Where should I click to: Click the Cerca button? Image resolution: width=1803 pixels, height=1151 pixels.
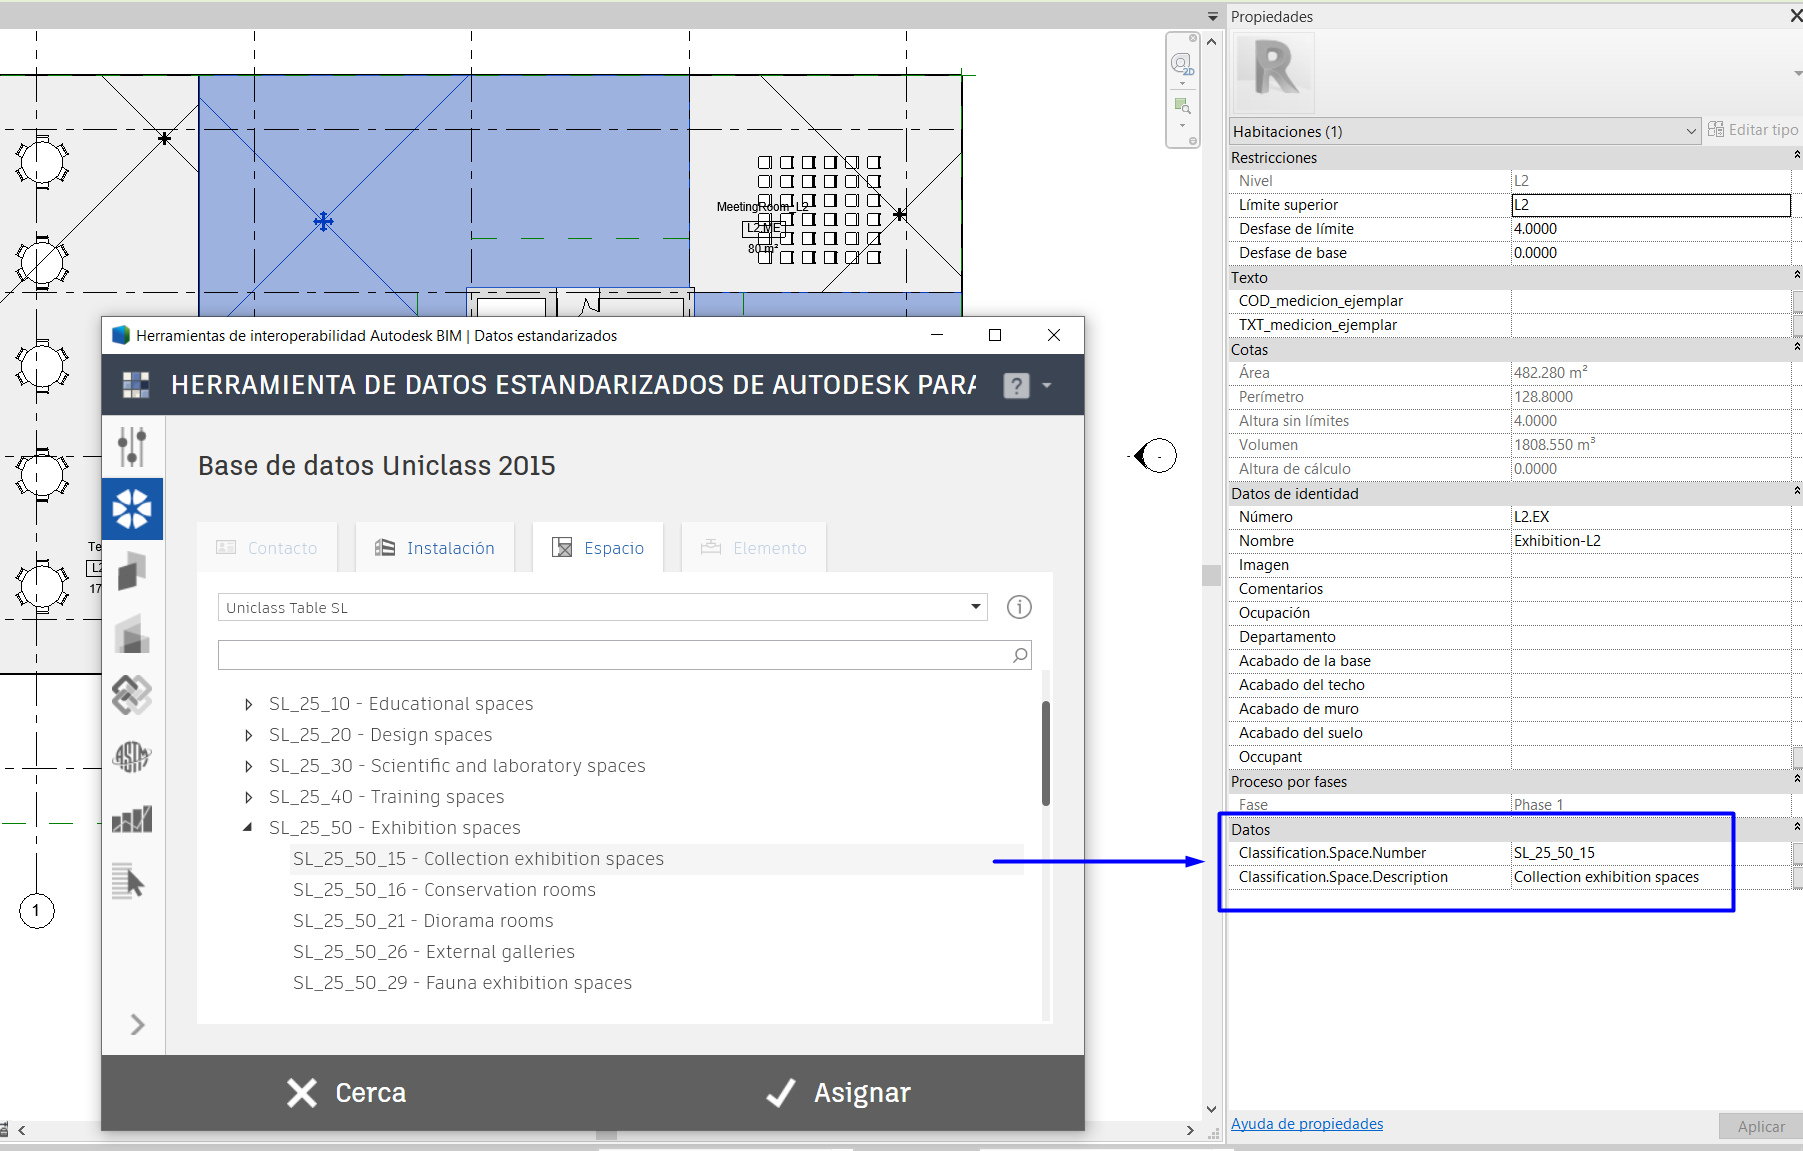coord(346,1093)
